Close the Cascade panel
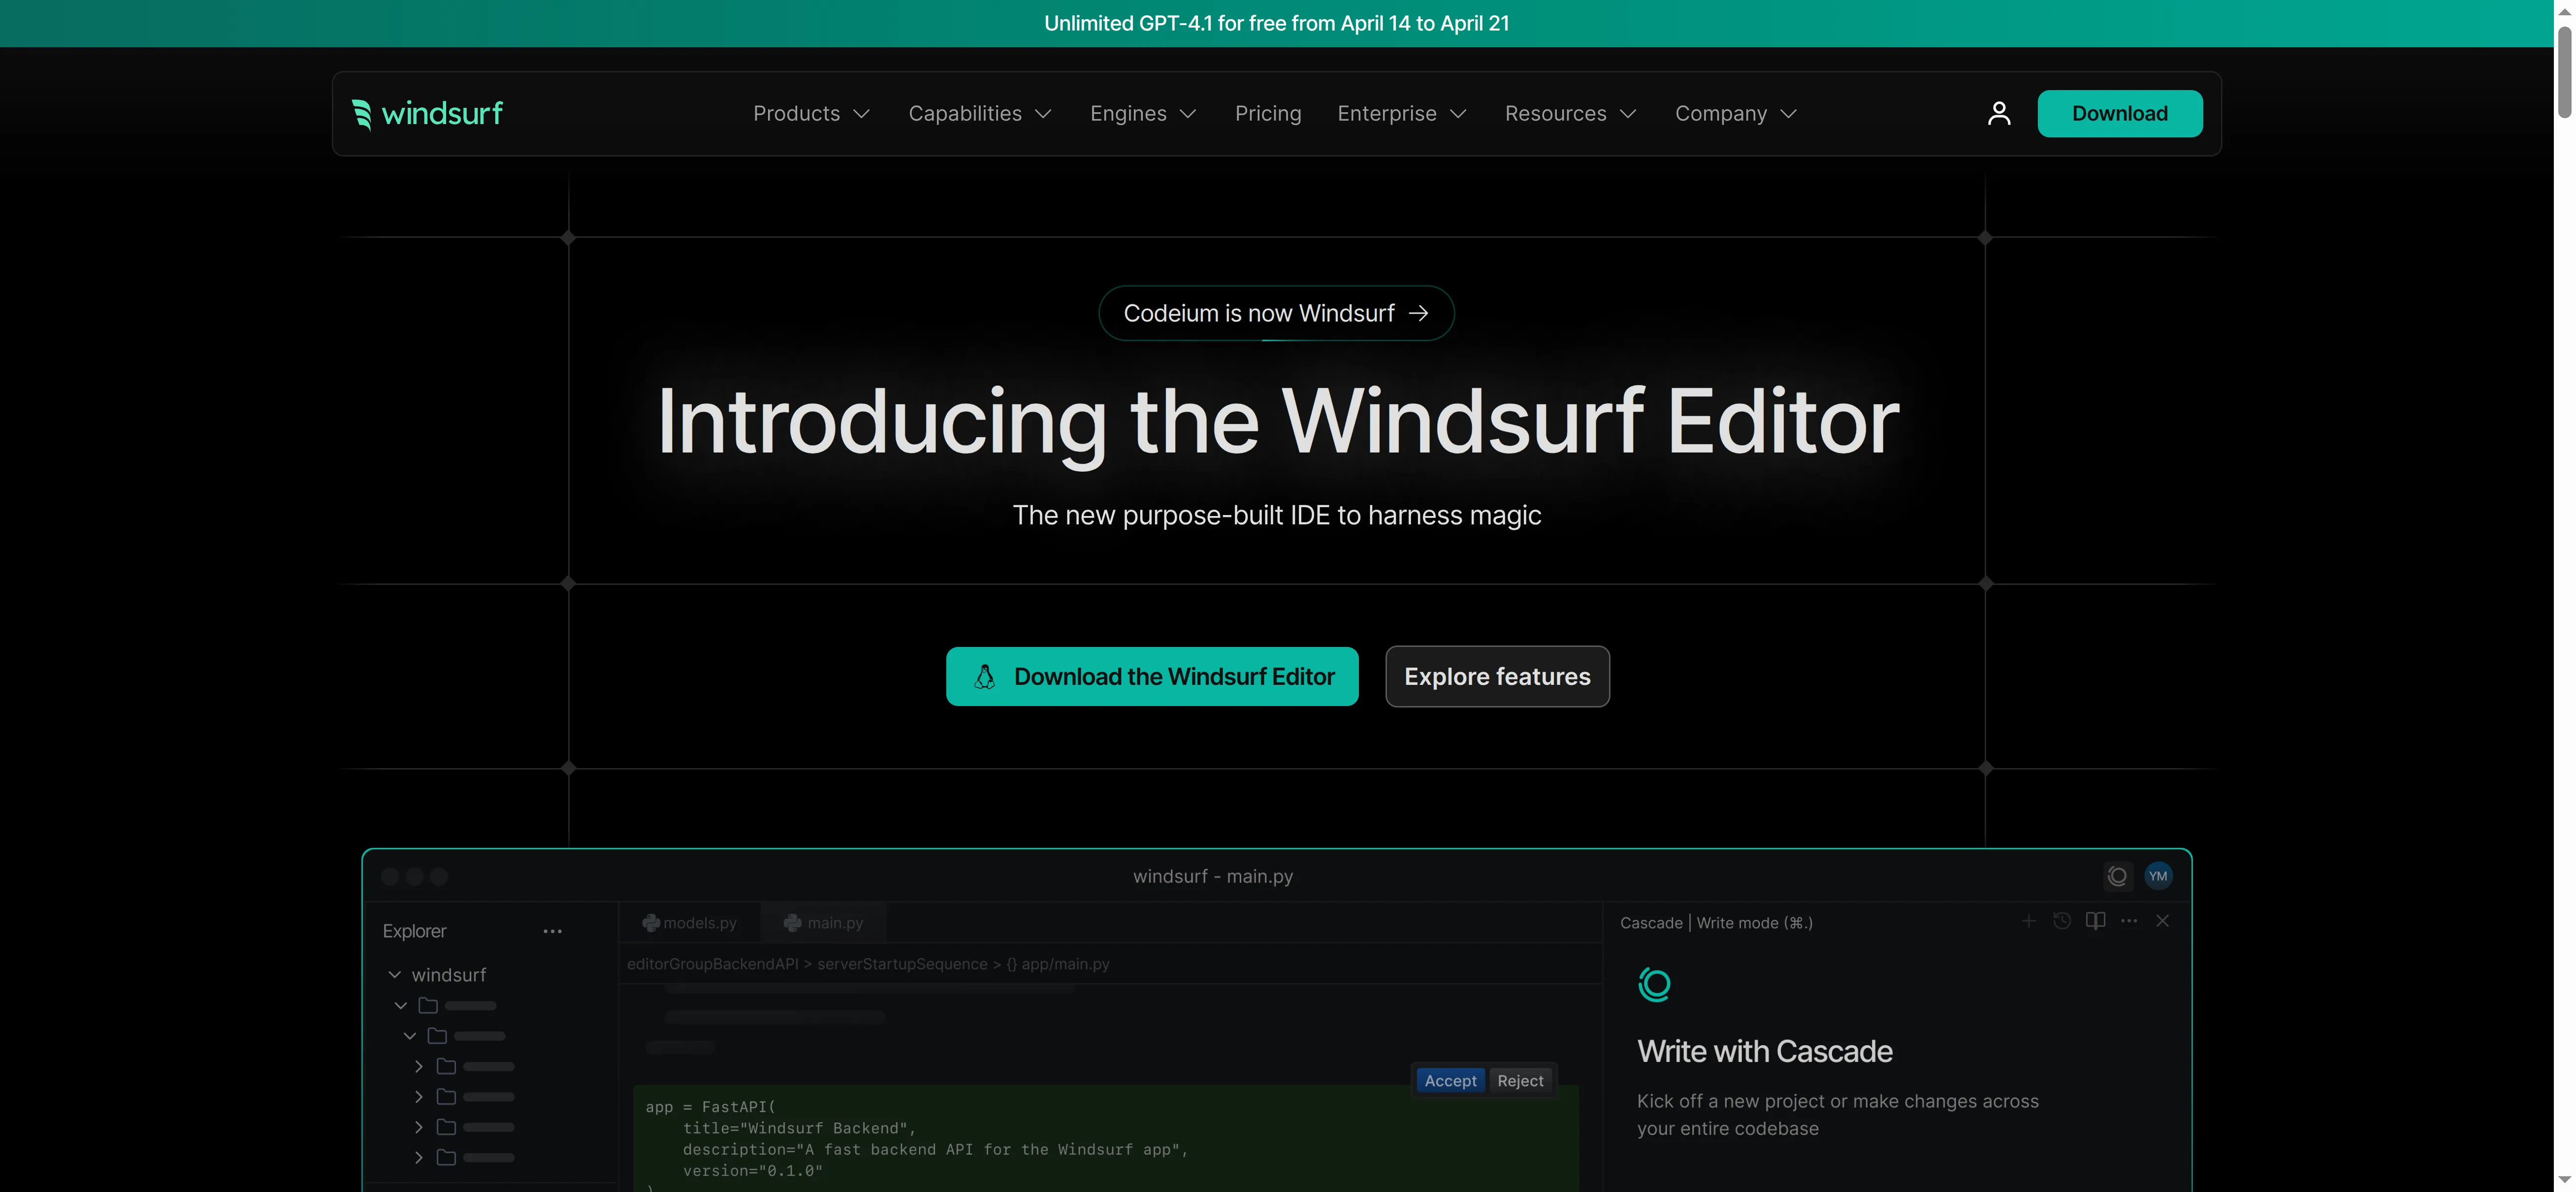The width and height of the screenshot is (2576, 1192). [2162, 921]
